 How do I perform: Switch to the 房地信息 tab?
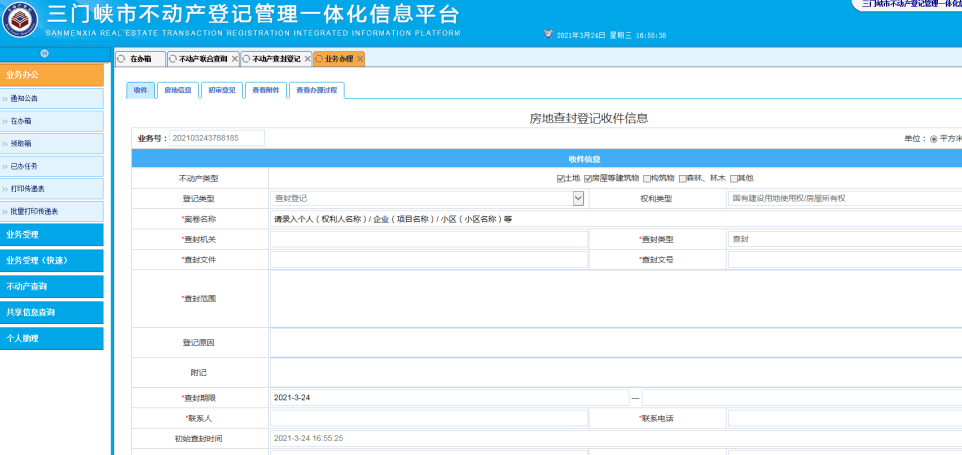(x=177, y=90)
